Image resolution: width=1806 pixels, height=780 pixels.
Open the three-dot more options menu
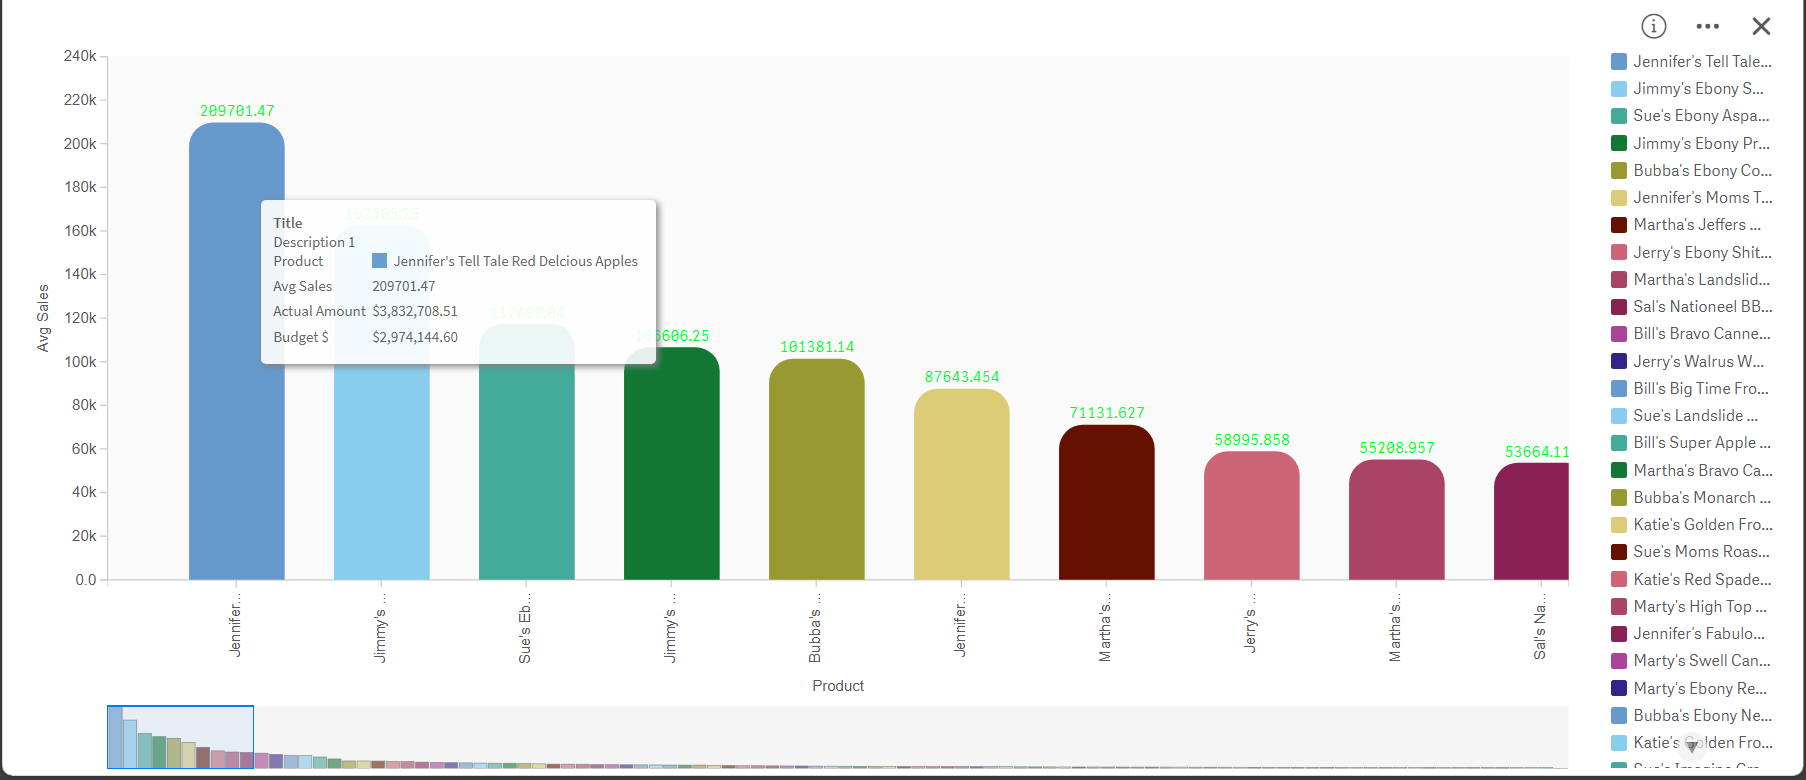pyautogui.click(x=1708, y=26)
